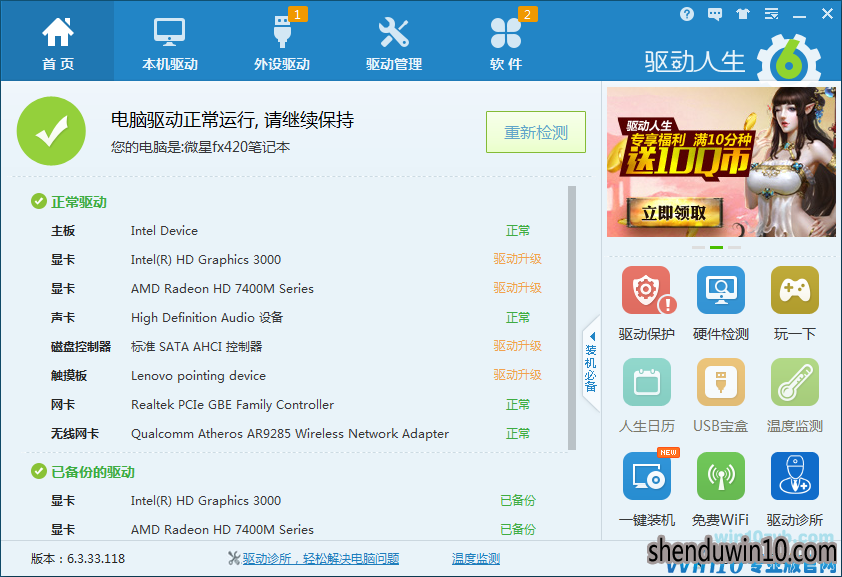Select the middle green banner page indicator
842x577 pixels.
click(x=716, y=247)
